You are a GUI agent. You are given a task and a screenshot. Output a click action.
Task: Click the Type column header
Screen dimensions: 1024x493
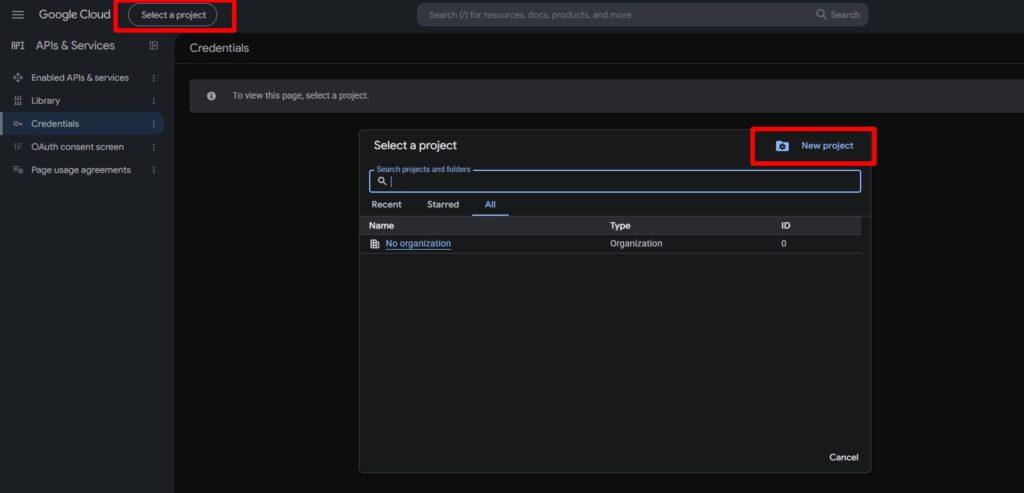click(620, 226)
